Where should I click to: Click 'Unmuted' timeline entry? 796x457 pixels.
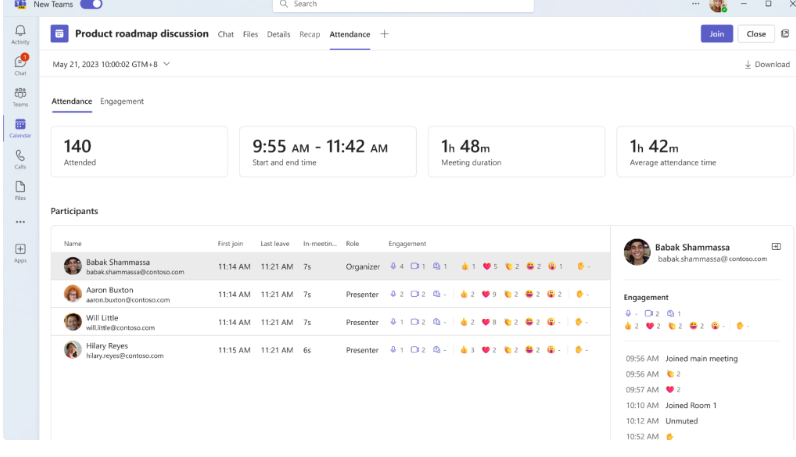(681, 421)
